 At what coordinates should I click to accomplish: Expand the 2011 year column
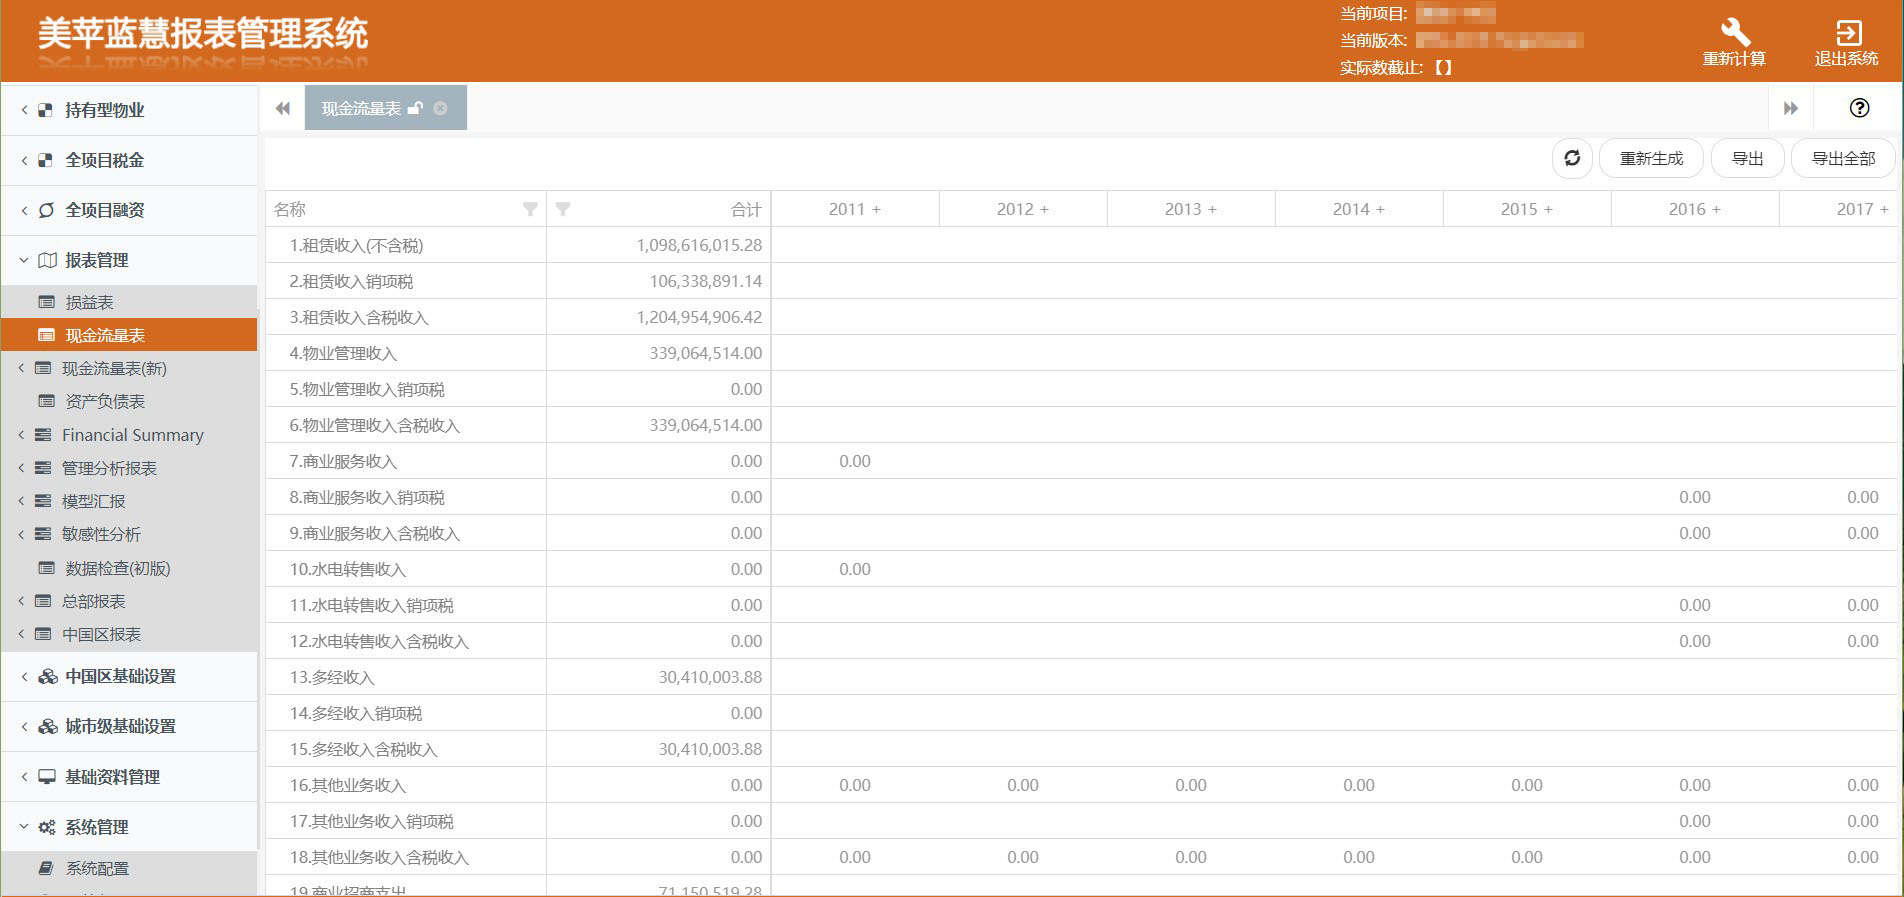pyautogui.click(x=876, y=209)
